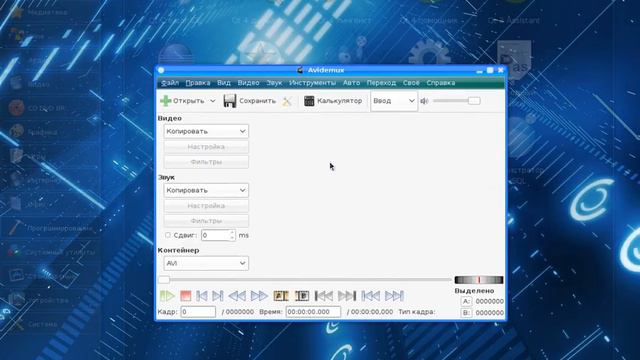
Task: Click the green Open file plus icon
Action: click(x=165, y=100)
